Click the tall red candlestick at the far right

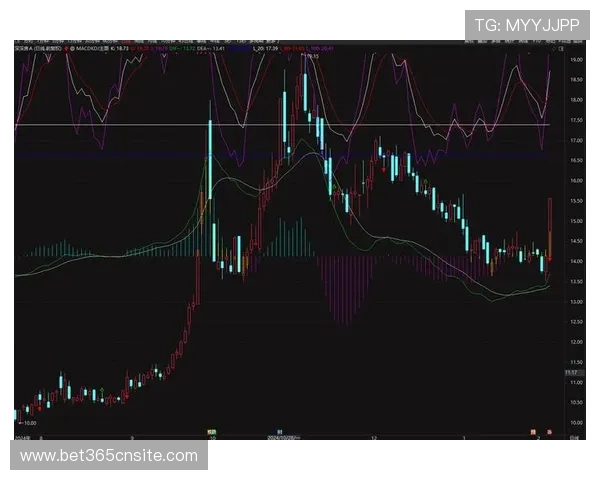point(551,228)
